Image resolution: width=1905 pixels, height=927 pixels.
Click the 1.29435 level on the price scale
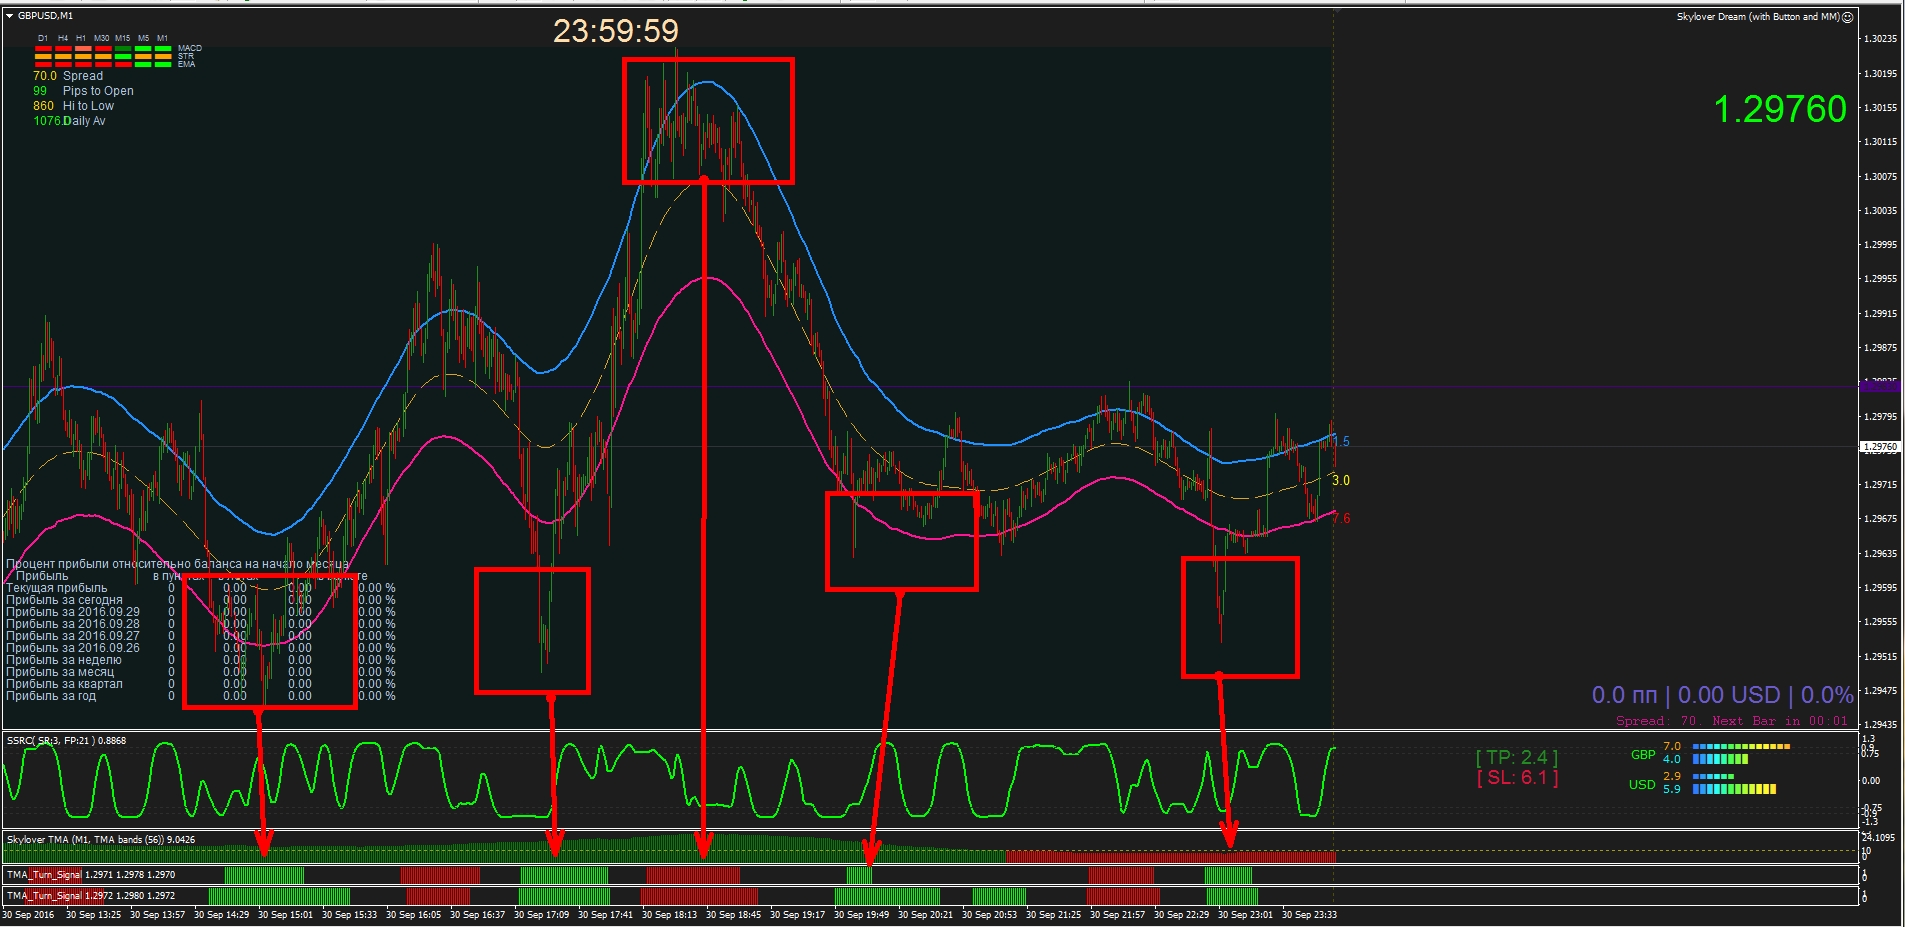(1880, 724)
